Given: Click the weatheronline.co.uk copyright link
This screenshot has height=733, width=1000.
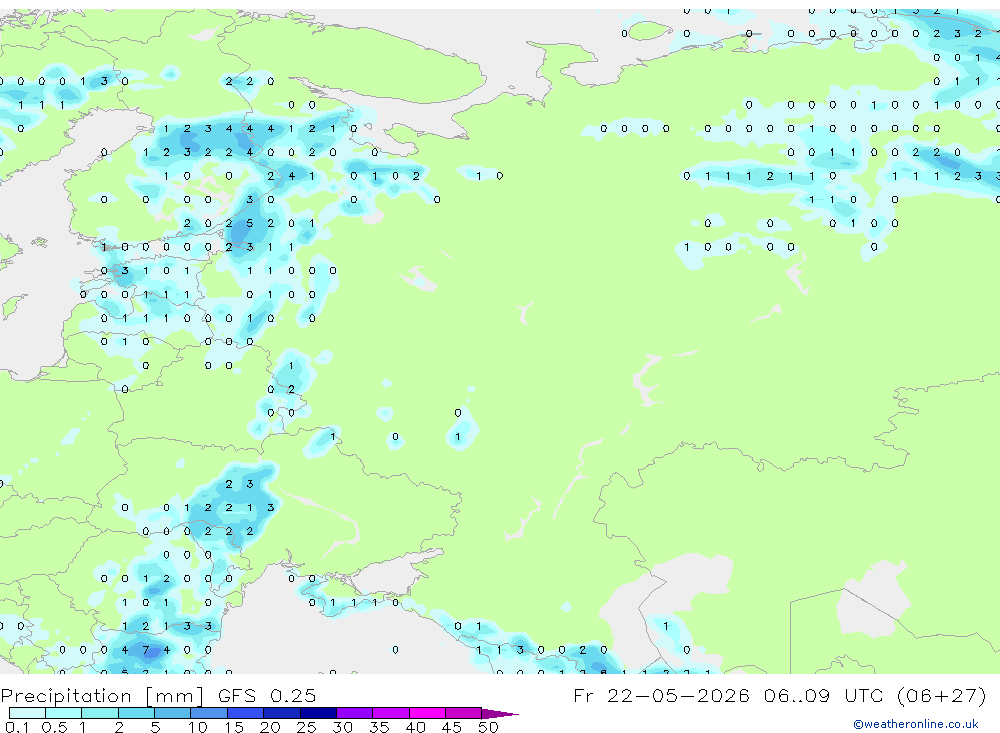Looking at the screenshot, I should (x=915, y=724).
